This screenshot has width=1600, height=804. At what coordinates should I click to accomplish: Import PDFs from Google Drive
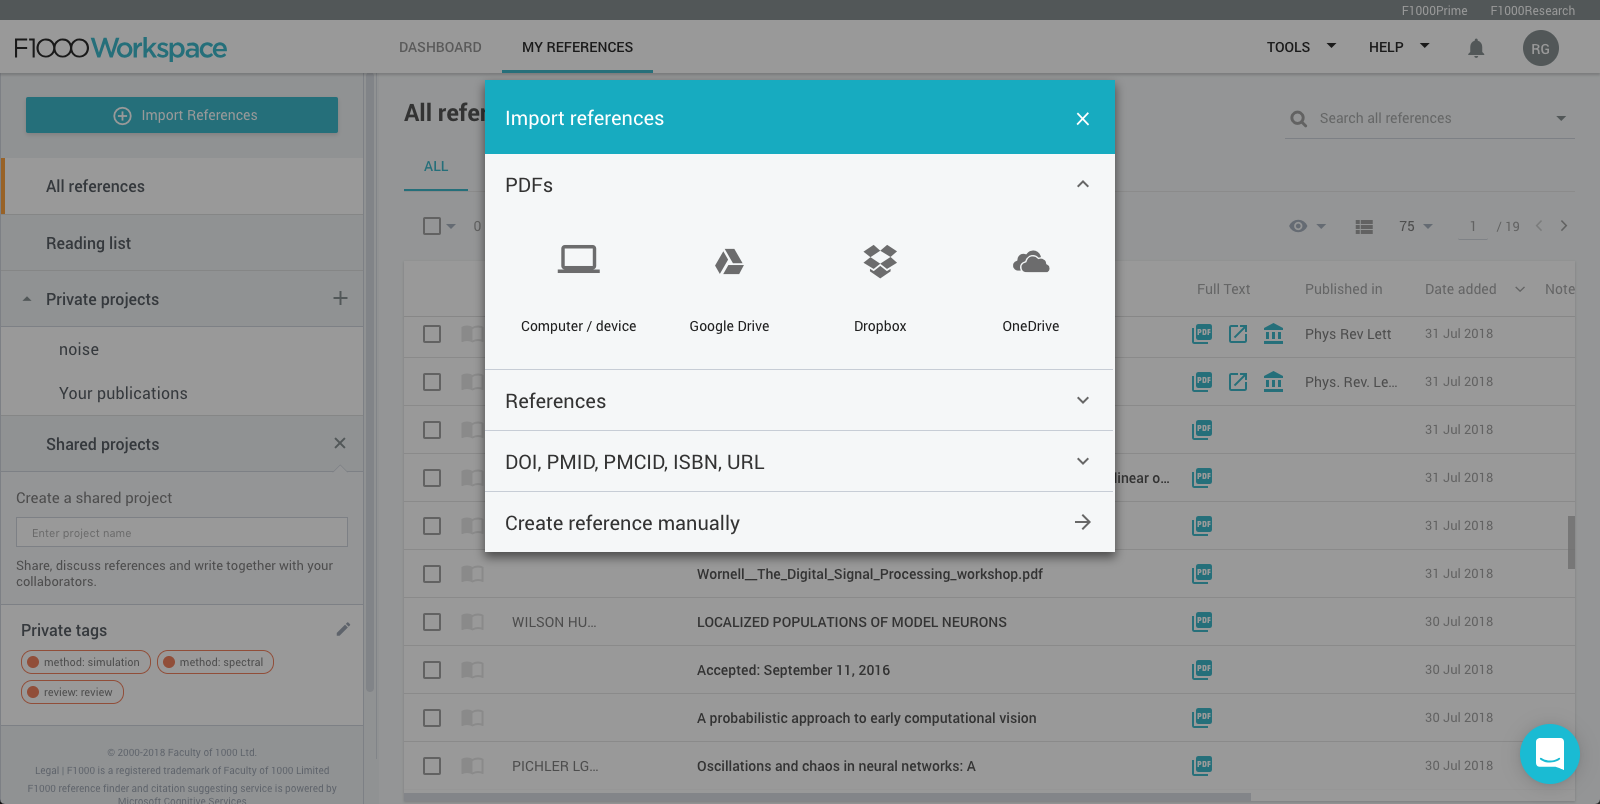(729, 288)
